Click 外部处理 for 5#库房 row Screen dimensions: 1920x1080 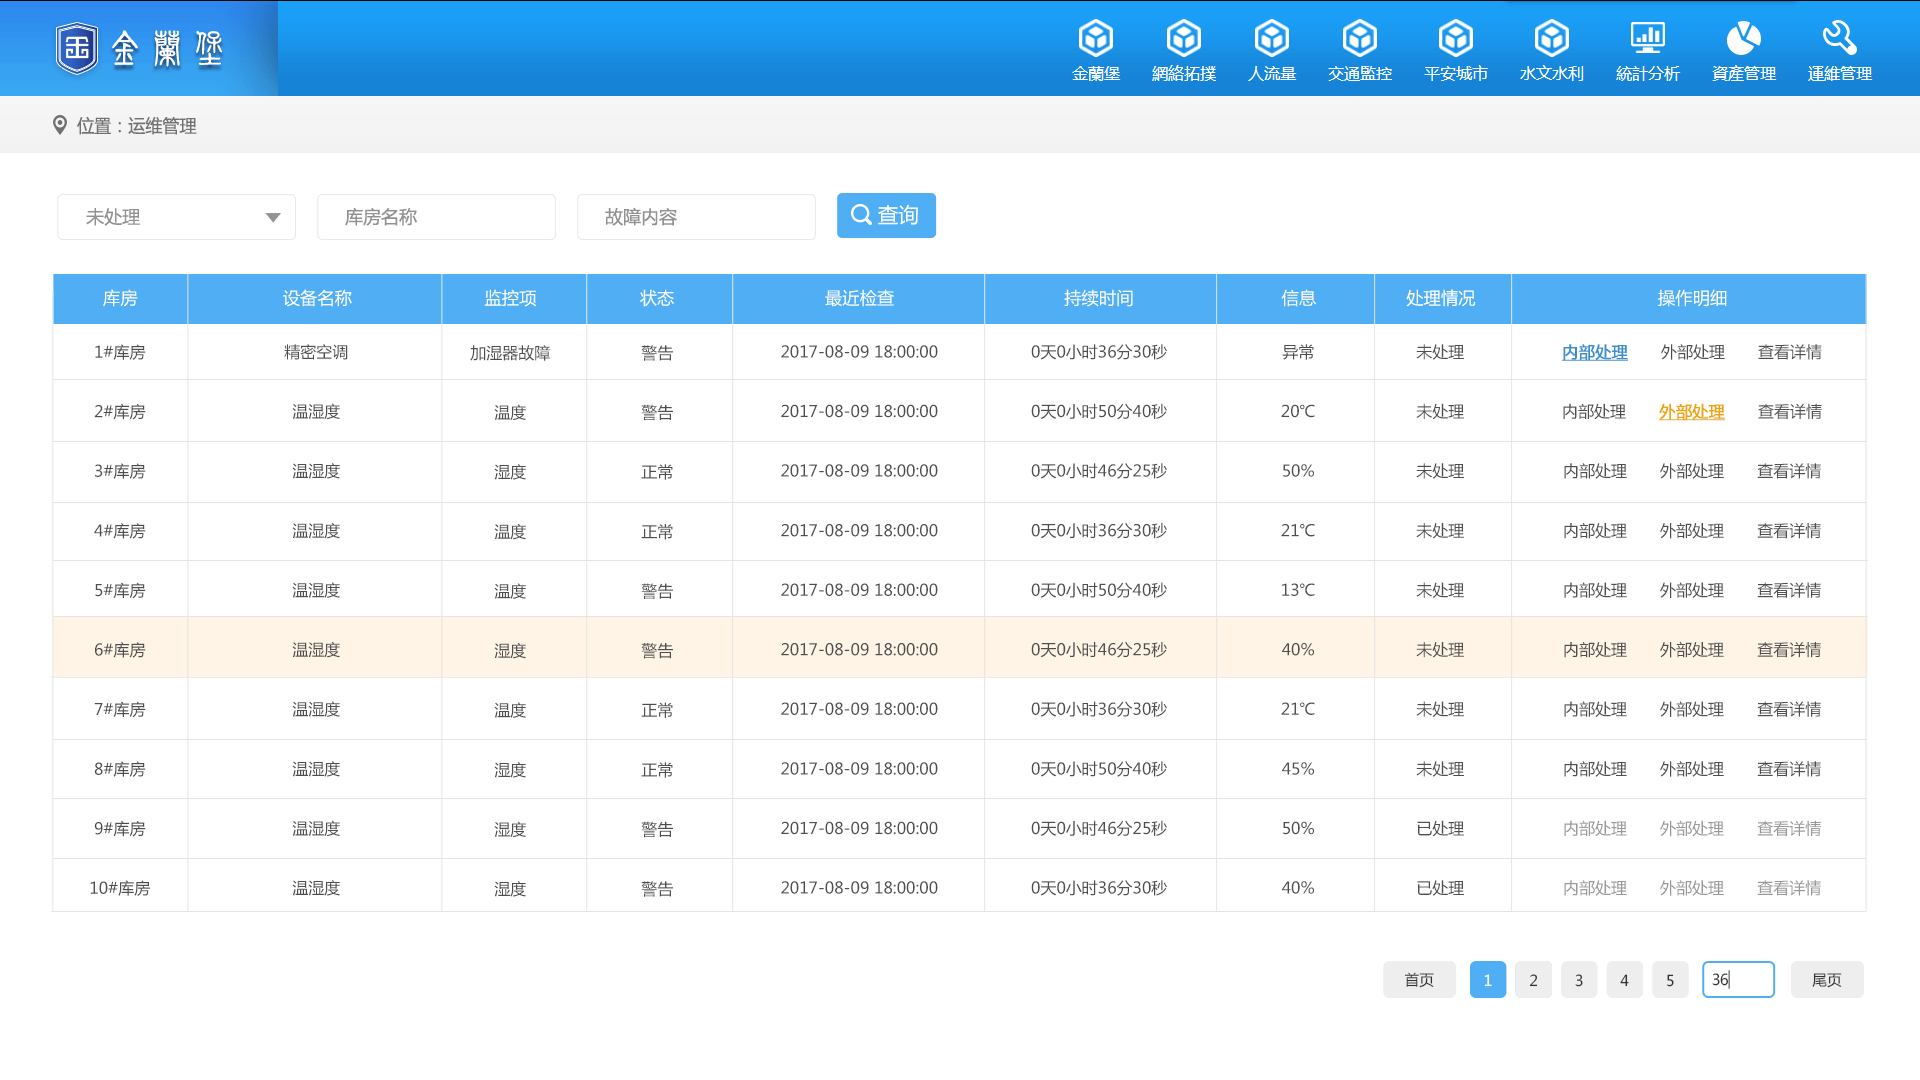(x=1692, y=590)
